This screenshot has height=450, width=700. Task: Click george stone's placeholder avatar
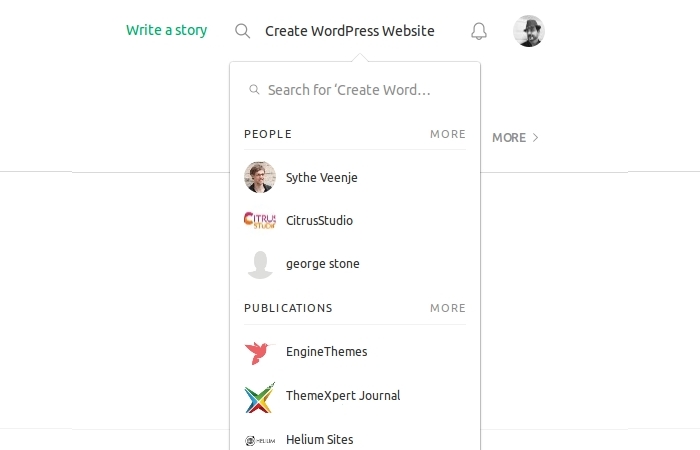[260, 264]
